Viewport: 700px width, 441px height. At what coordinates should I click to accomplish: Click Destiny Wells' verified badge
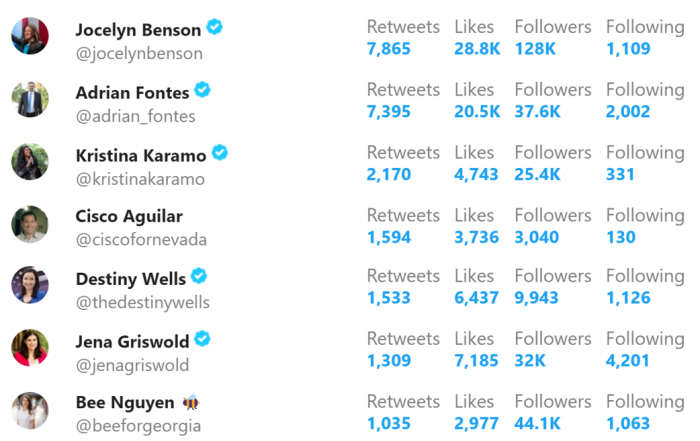click(199, 276)
